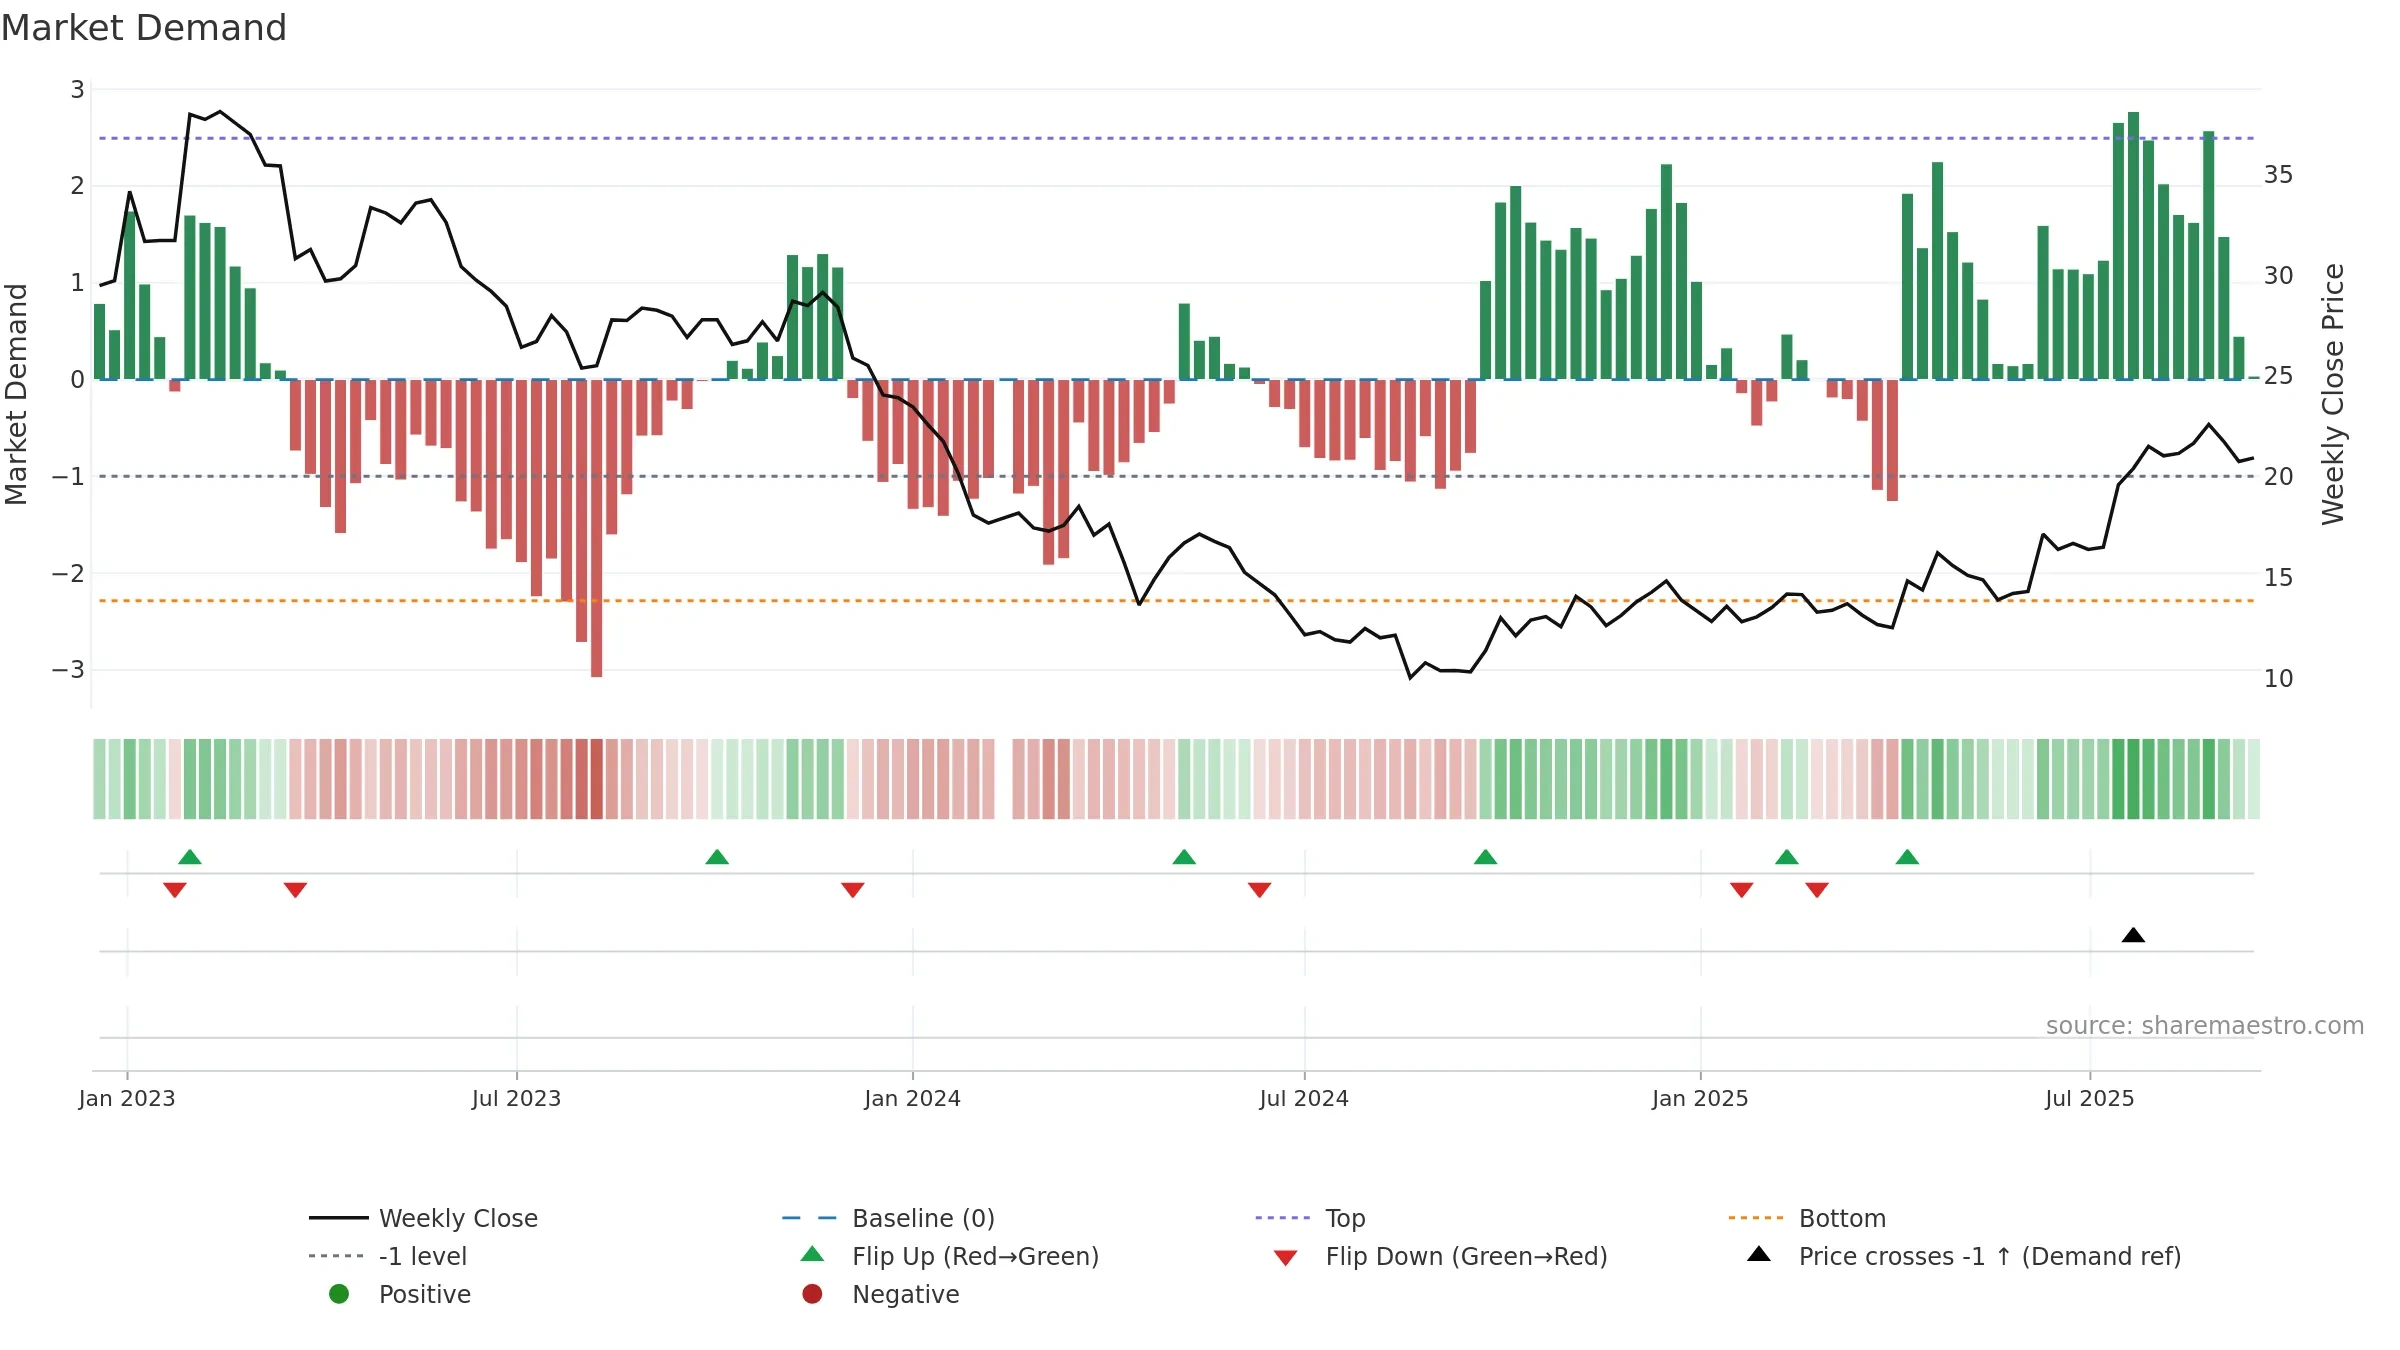Click the vertical Market Demand axis title
Viewport: 2400px width, 1350px height.
[x=16, y=394]
